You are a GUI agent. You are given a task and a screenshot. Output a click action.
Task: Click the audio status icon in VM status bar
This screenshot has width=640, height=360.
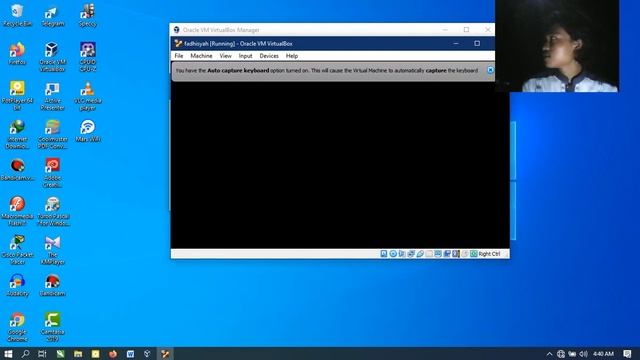click(x=402, y=254)
